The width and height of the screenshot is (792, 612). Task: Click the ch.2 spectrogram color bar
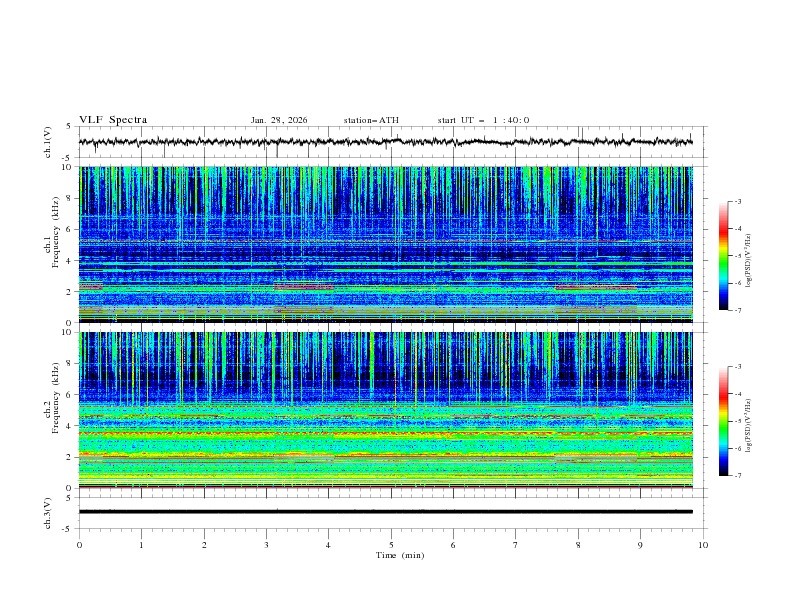[x=723, y=421]
